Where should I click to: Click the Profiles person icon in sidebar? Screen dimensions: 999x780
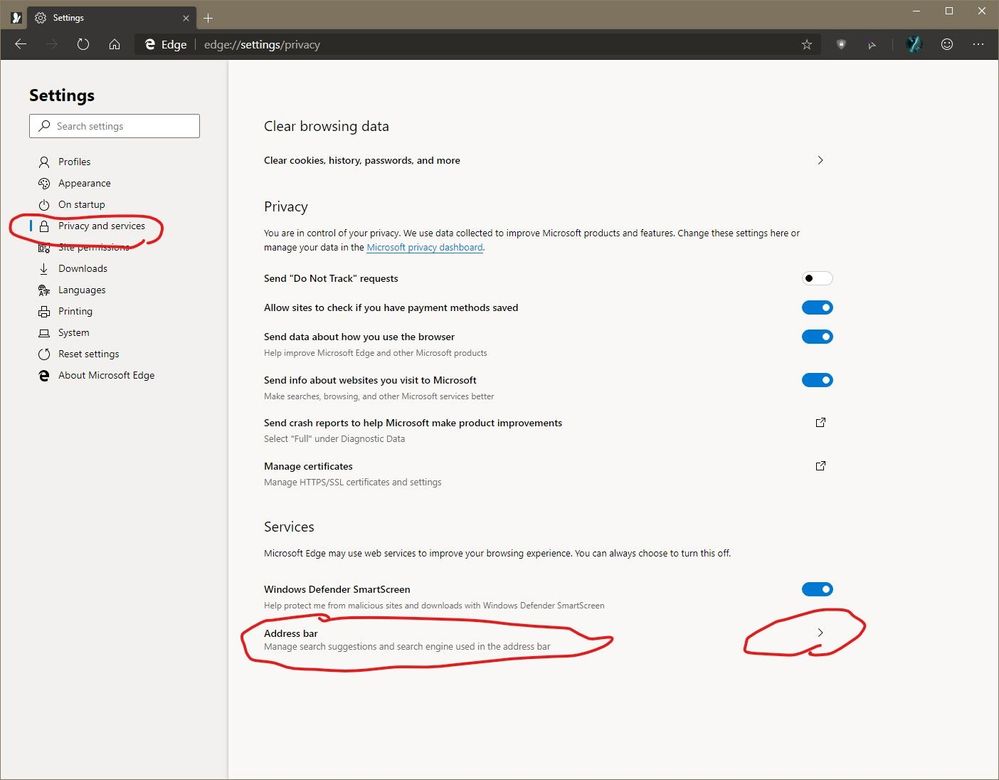pyautogui.click(x=44, y=162)
